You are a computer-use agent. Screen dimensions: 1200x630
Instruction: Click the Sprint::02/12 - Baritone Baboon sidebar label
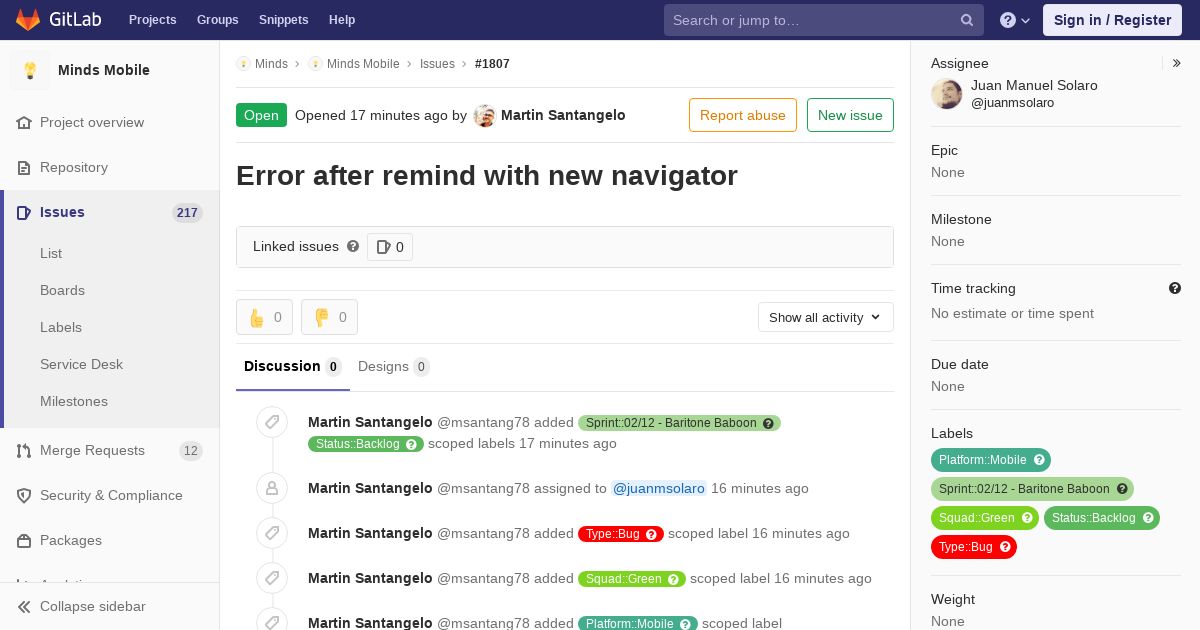[1032, 489]
